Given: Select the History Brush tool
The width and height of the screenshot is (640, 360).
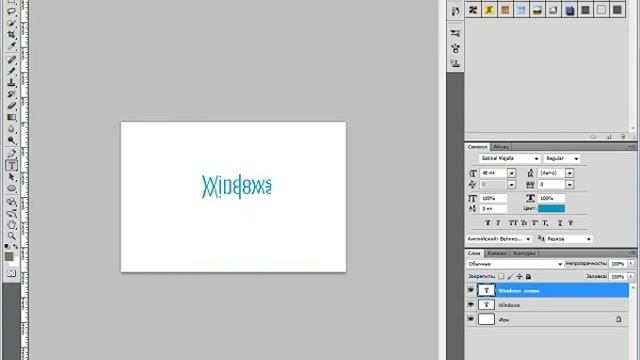Looking at the screenshot, I should click(12, 94).
